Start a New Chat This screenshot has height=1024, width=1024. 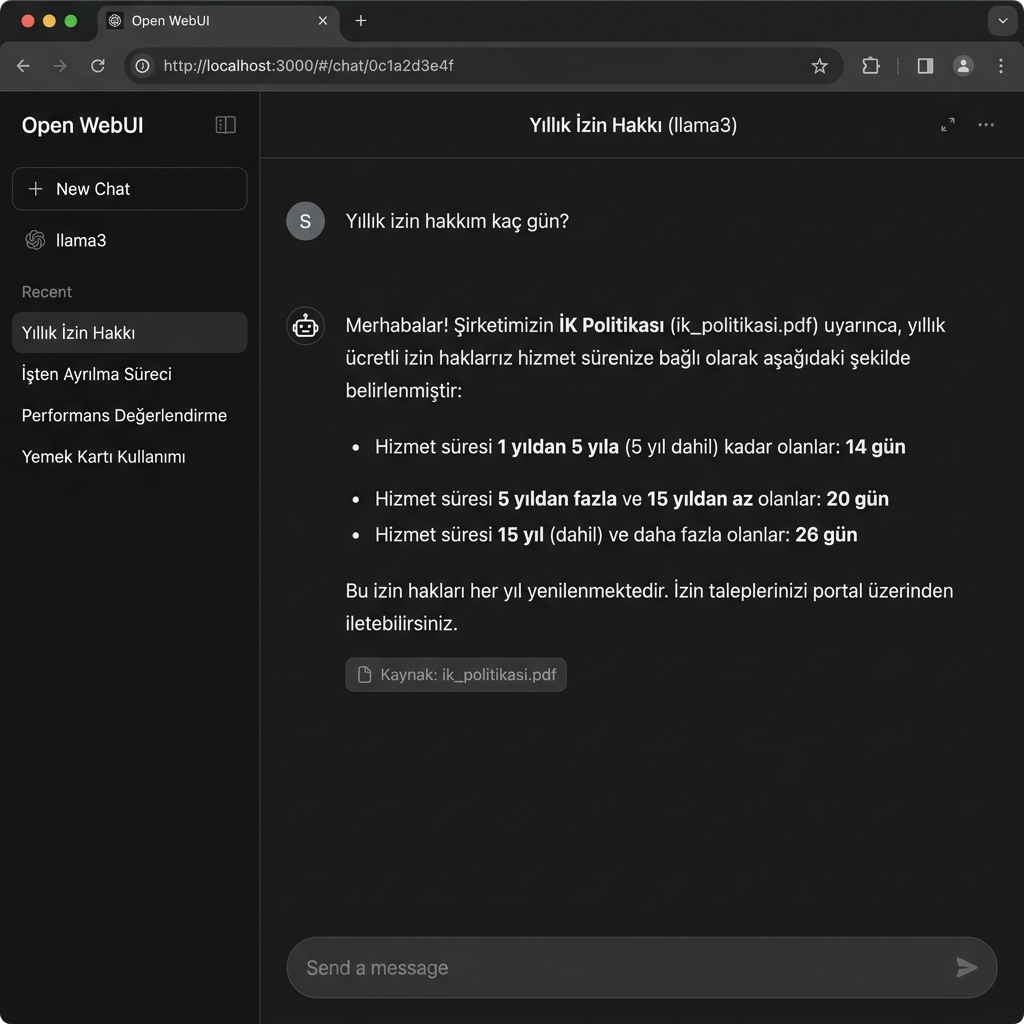tap(129, 189)
